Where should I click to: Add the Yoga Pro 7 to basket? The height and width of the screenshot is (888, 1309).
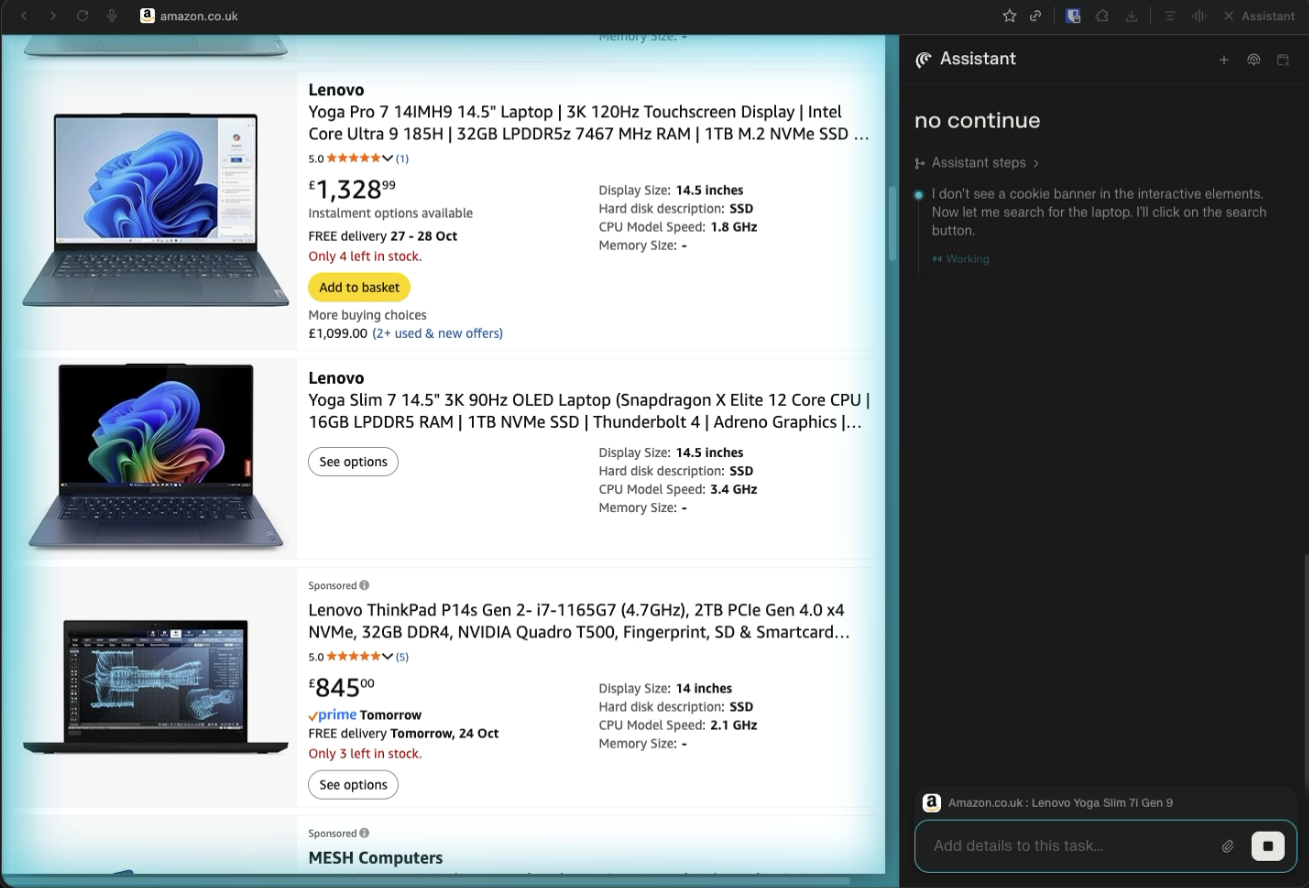tap(359, 287)
